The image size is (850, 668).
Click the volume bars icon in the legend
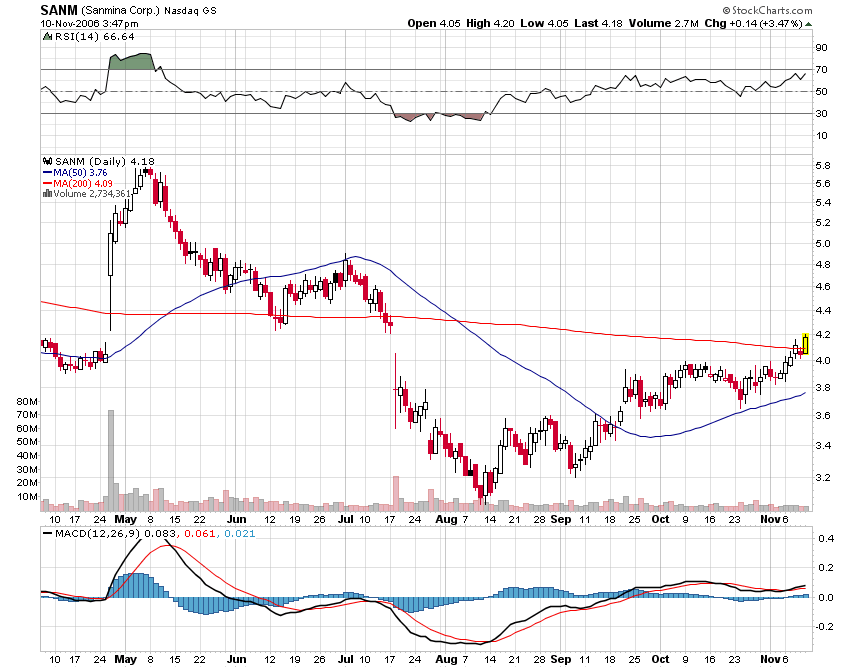[x=48, y=194]
